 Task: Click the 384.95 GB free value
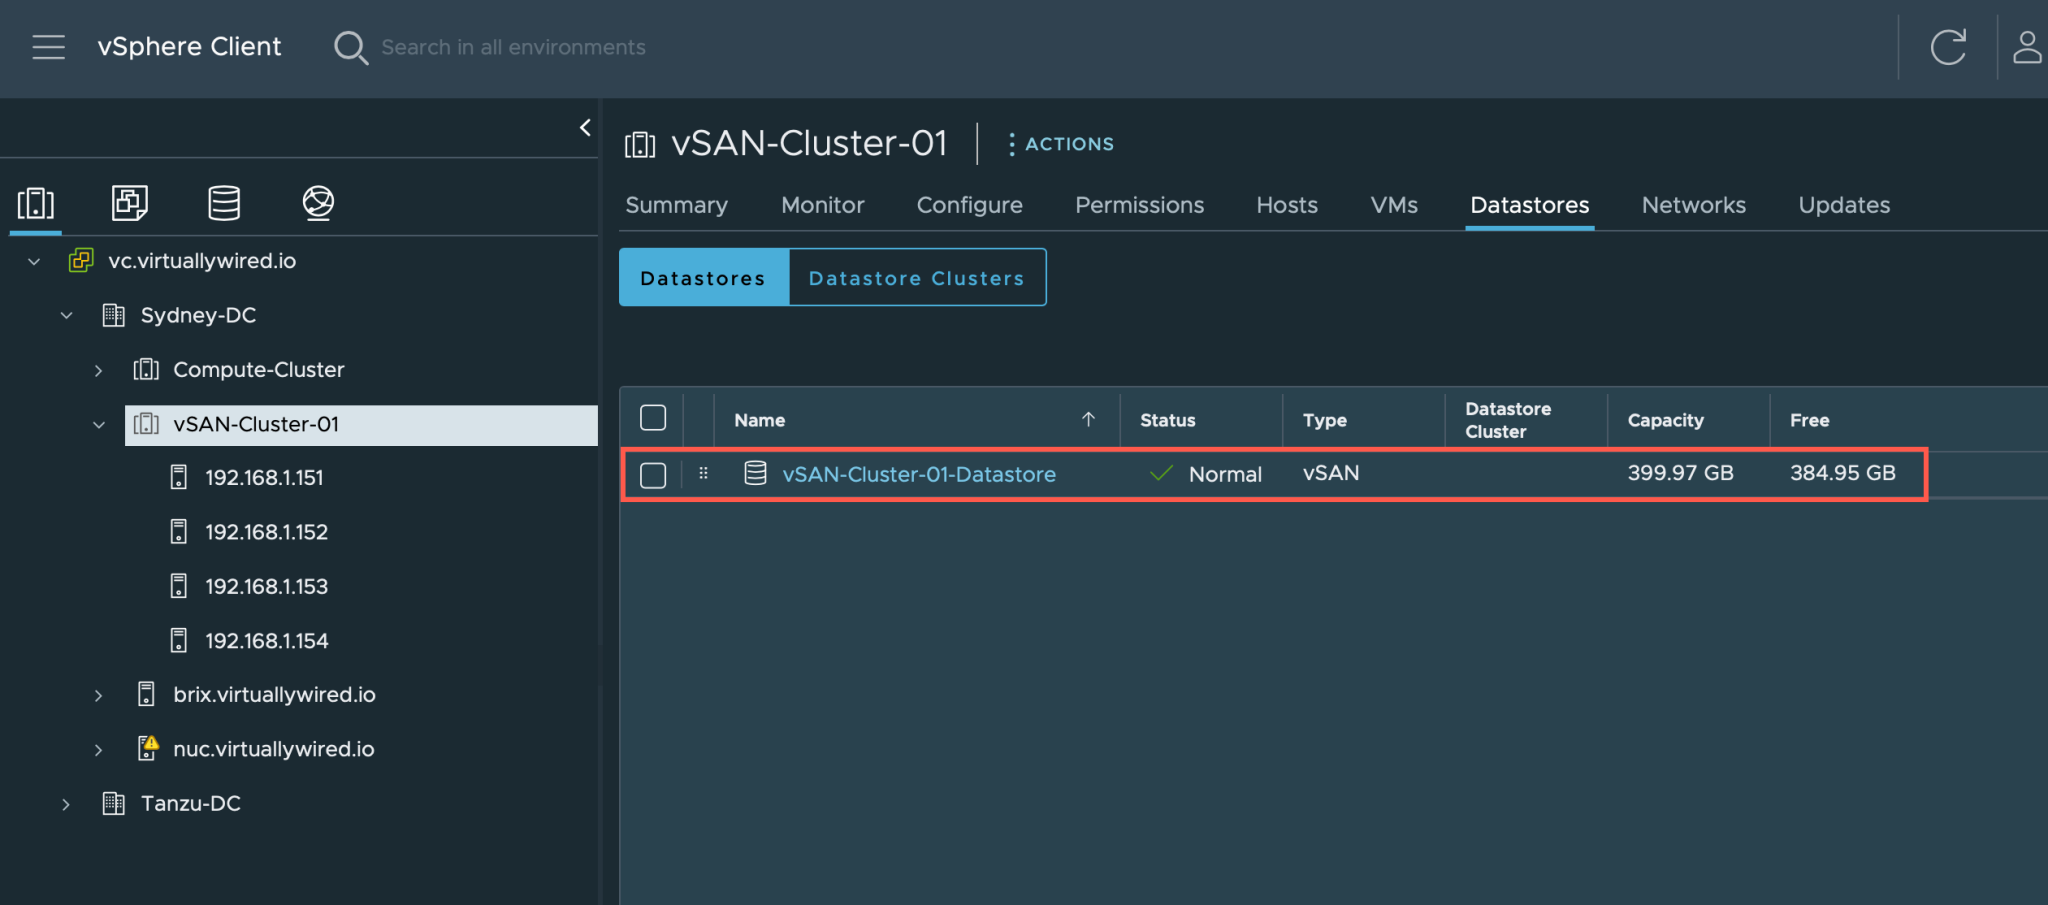click(x=1843, y=473)
